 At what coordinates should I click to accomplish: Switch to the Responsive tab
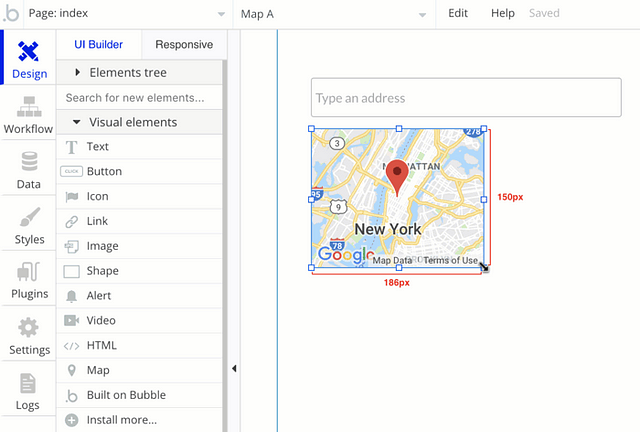[184, 45]
